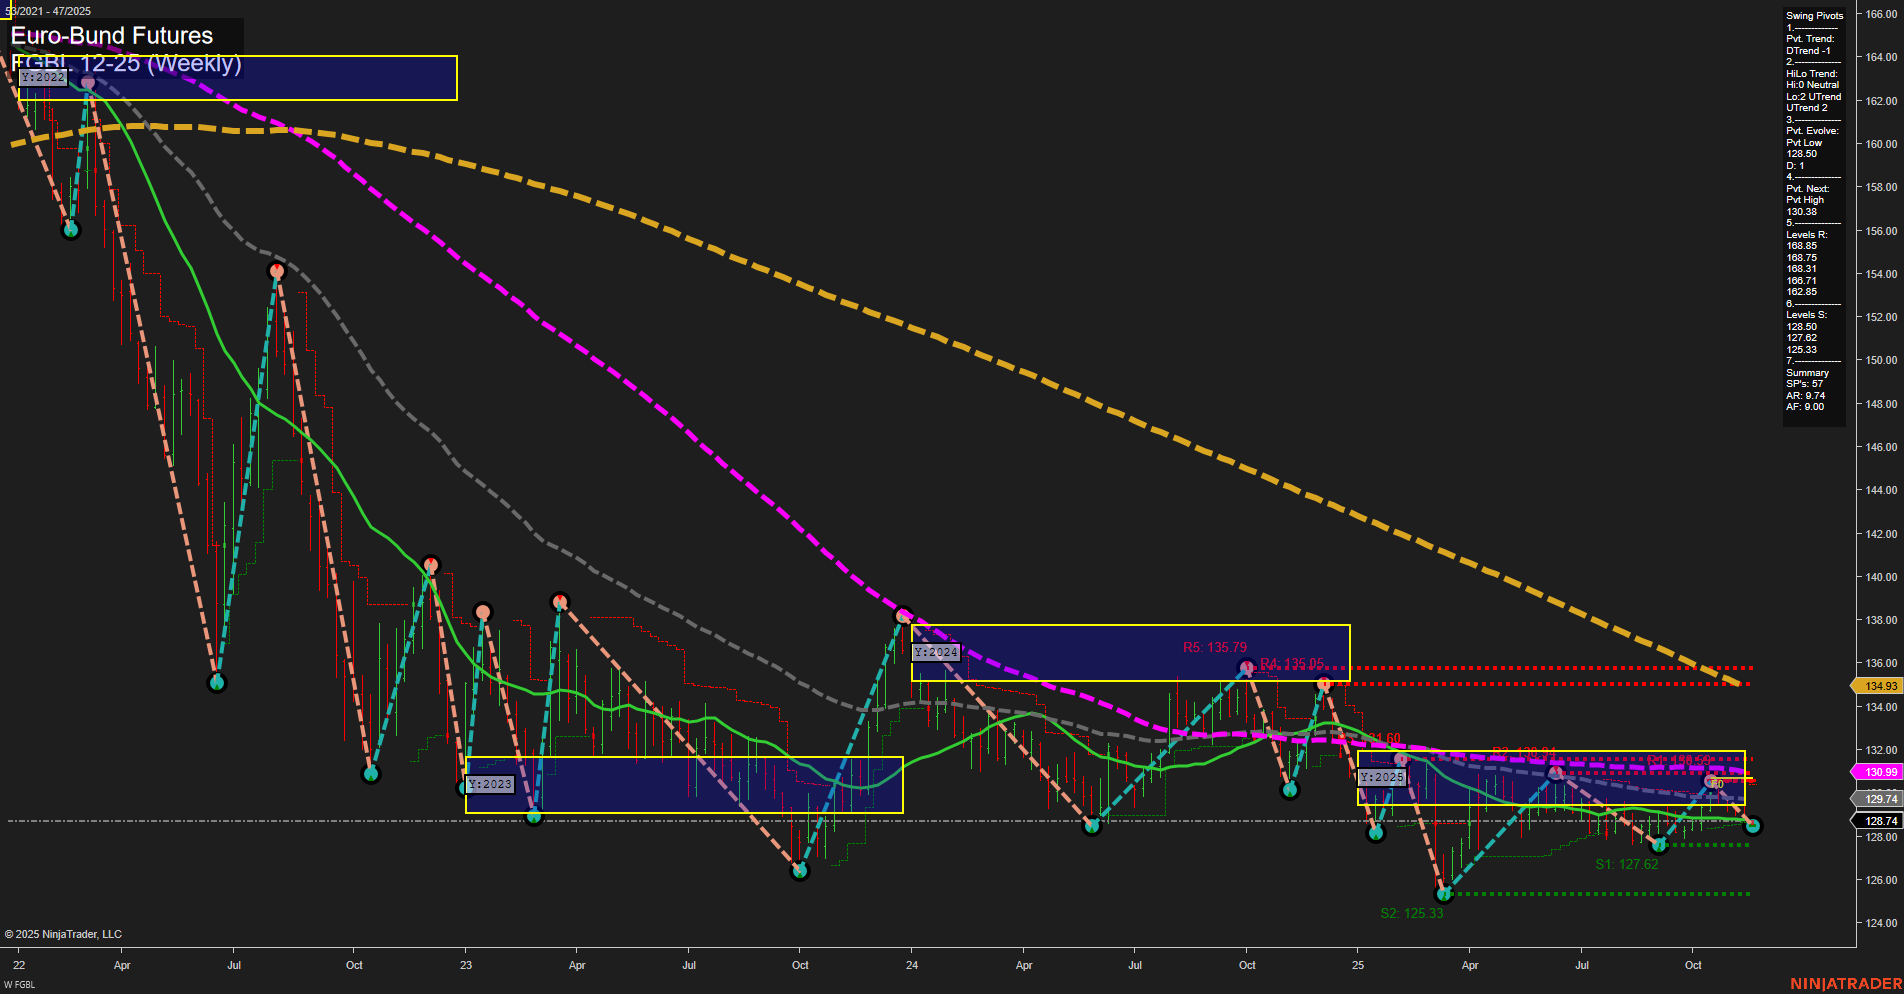The height and width of the screenshot is (994, 1904).
Task: Select the Y:2023 year badge
Action: (x=489, y=784)
